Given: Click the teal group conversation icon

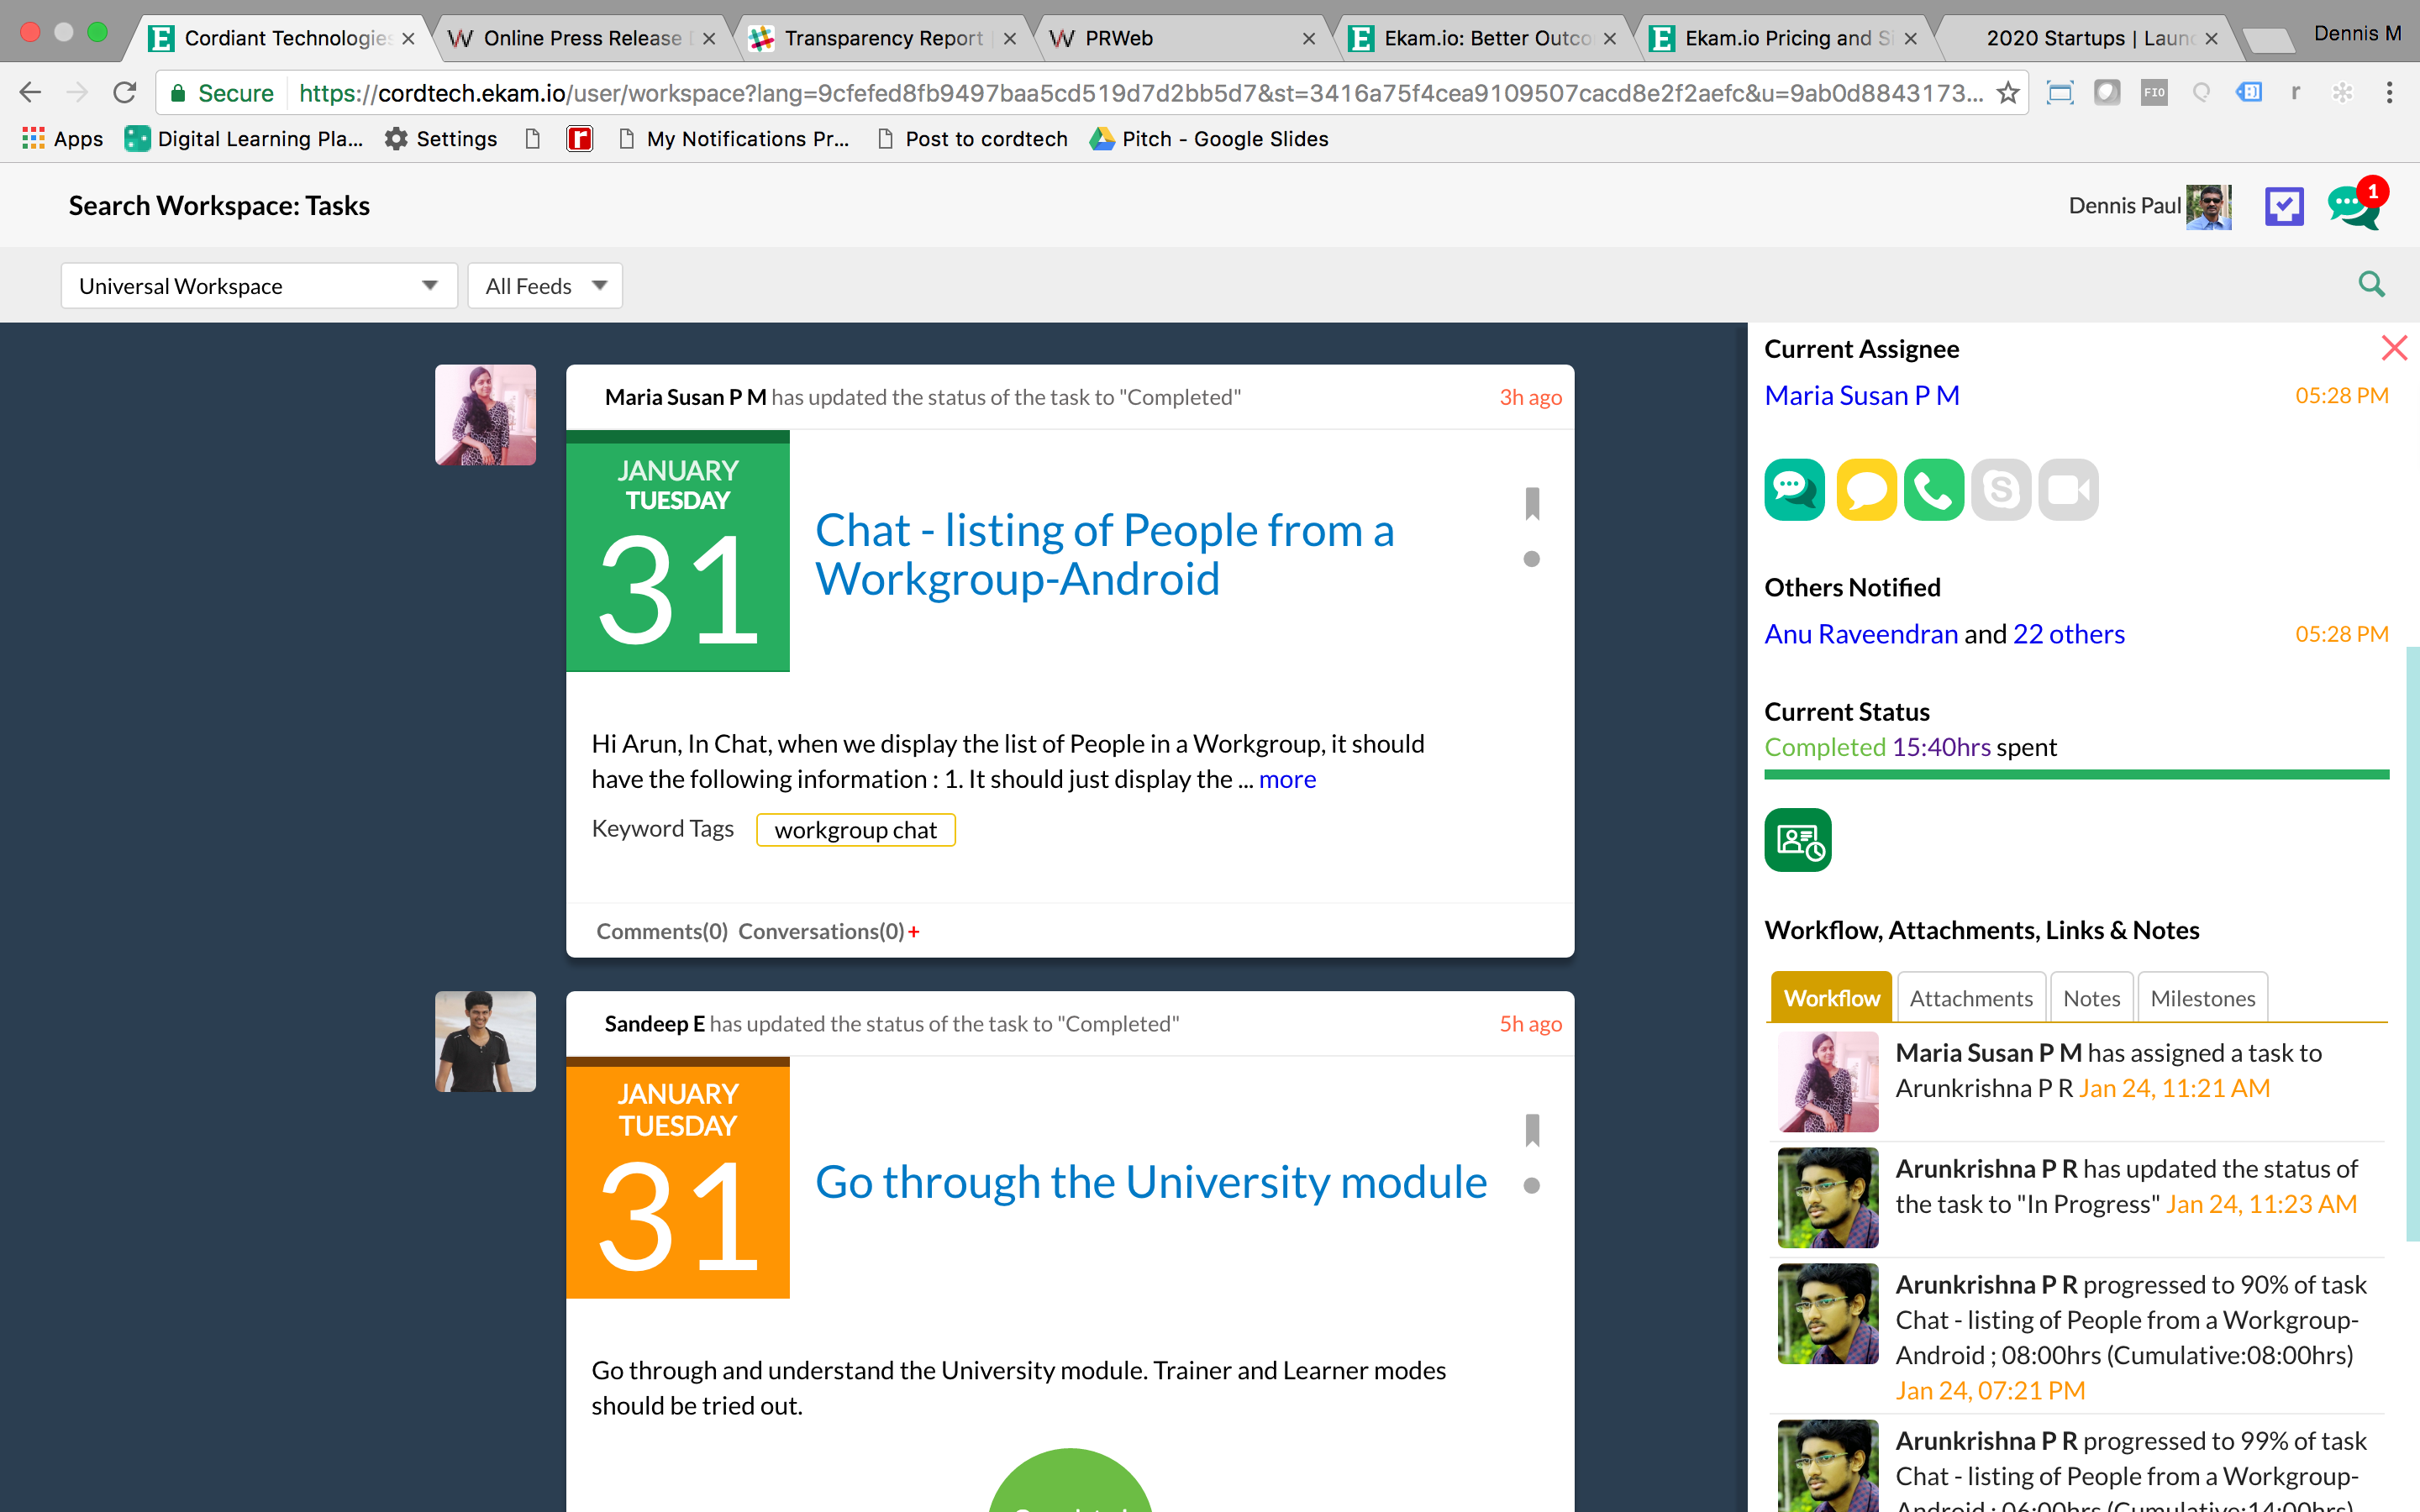Looking at the screenshot, I should pyautogui.click(x=1795, y=490).
